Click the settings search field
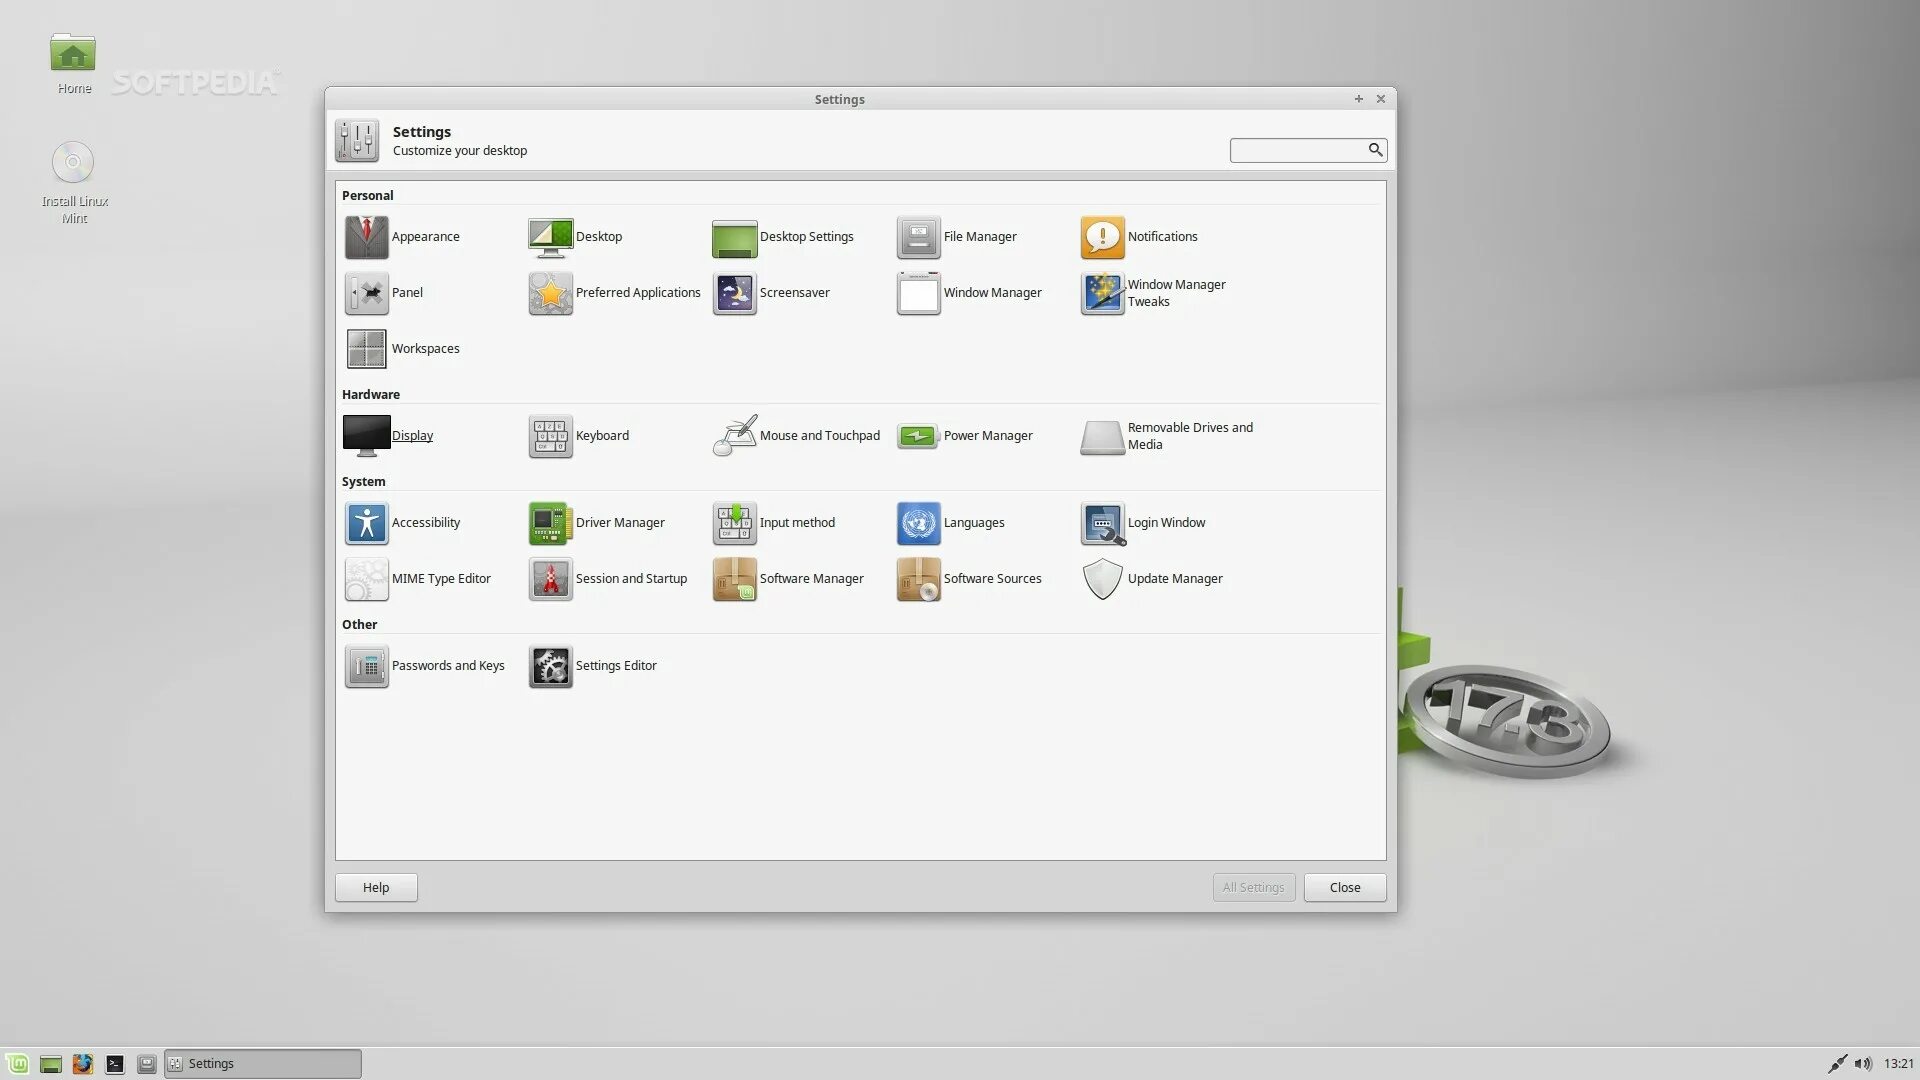The image size is (1920, 1080). pyautogui.click(x=1298, y=150)
